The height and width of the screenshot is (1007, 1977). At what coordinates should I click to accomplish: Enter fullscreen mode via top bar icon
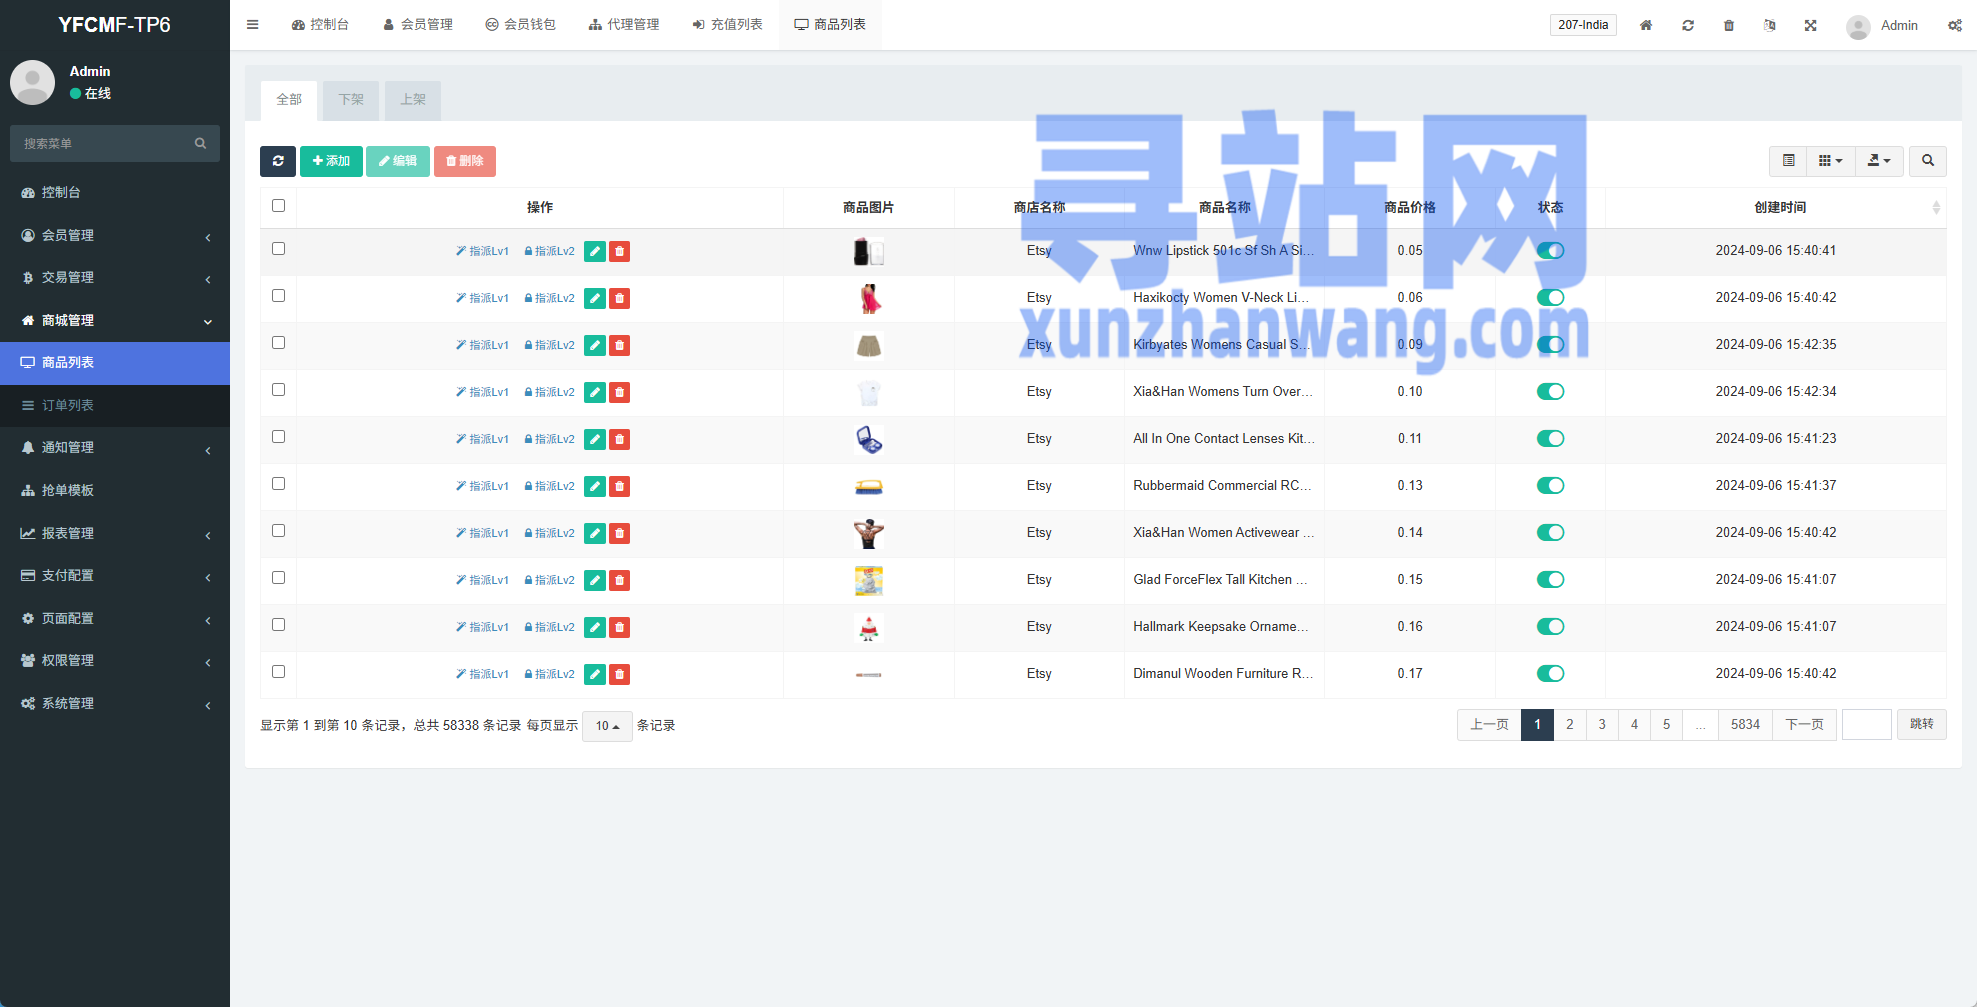[1810, 25]
